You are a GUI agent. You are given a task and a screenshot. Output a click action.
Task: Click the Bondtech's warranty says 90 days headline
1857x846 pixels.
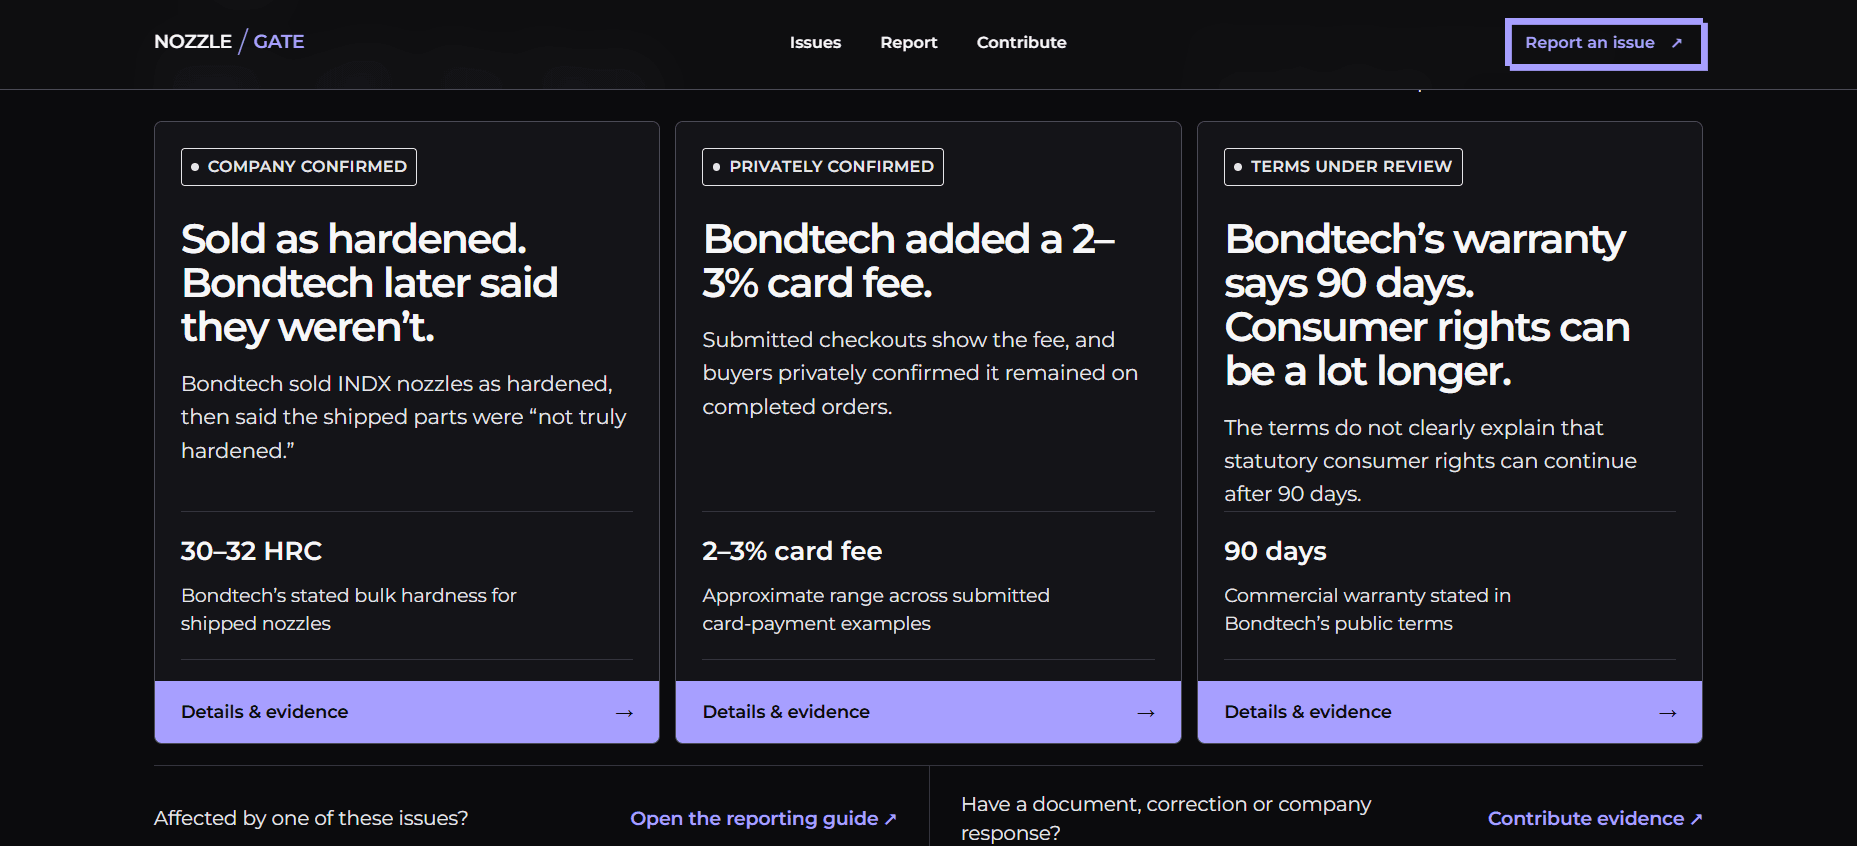point(1427,305)
